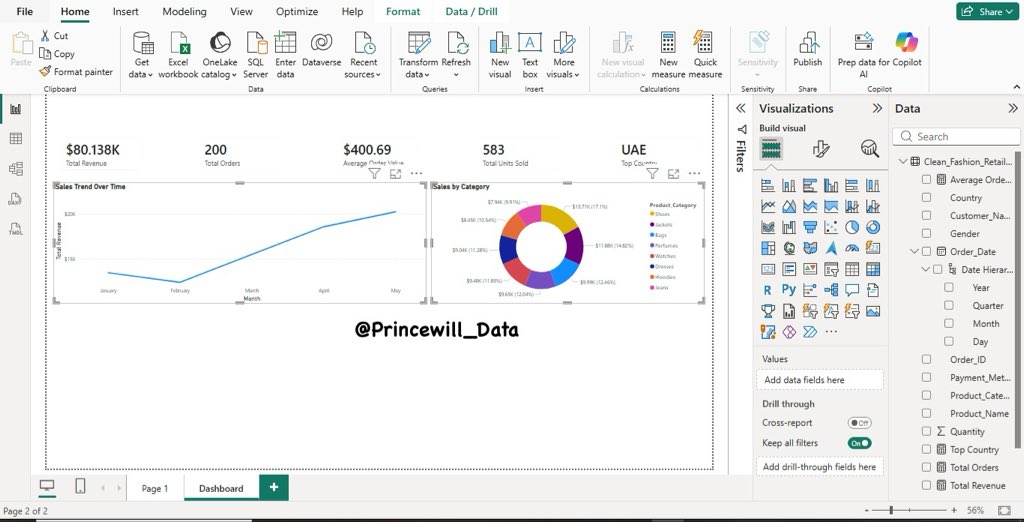
Task: Click Fit to page button
Action: (1004, 510)
